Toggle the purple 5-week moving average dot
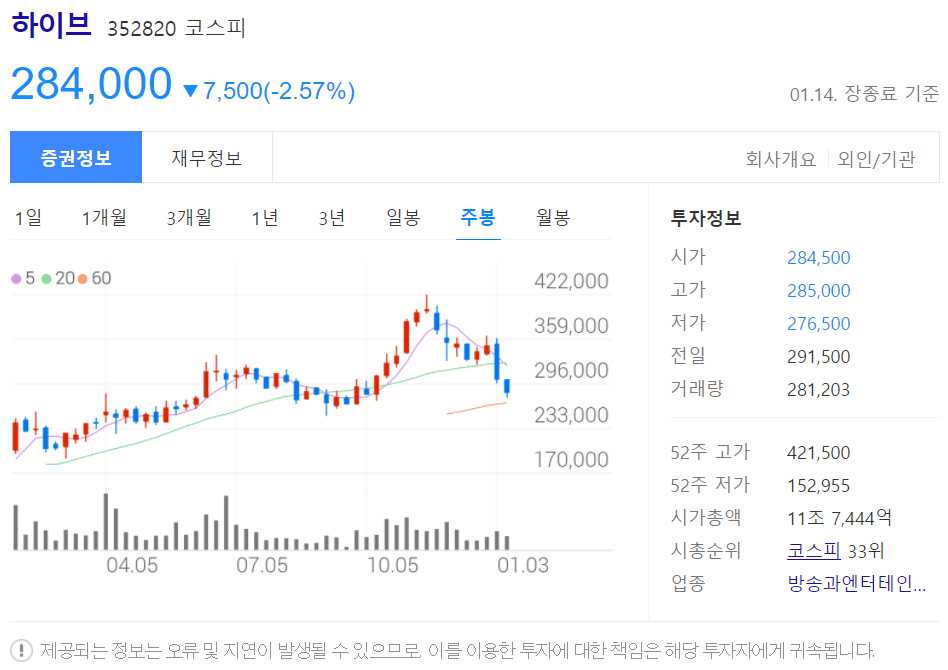Image resolution: width=948 pixels, height=670 pixels. point(15,281)
